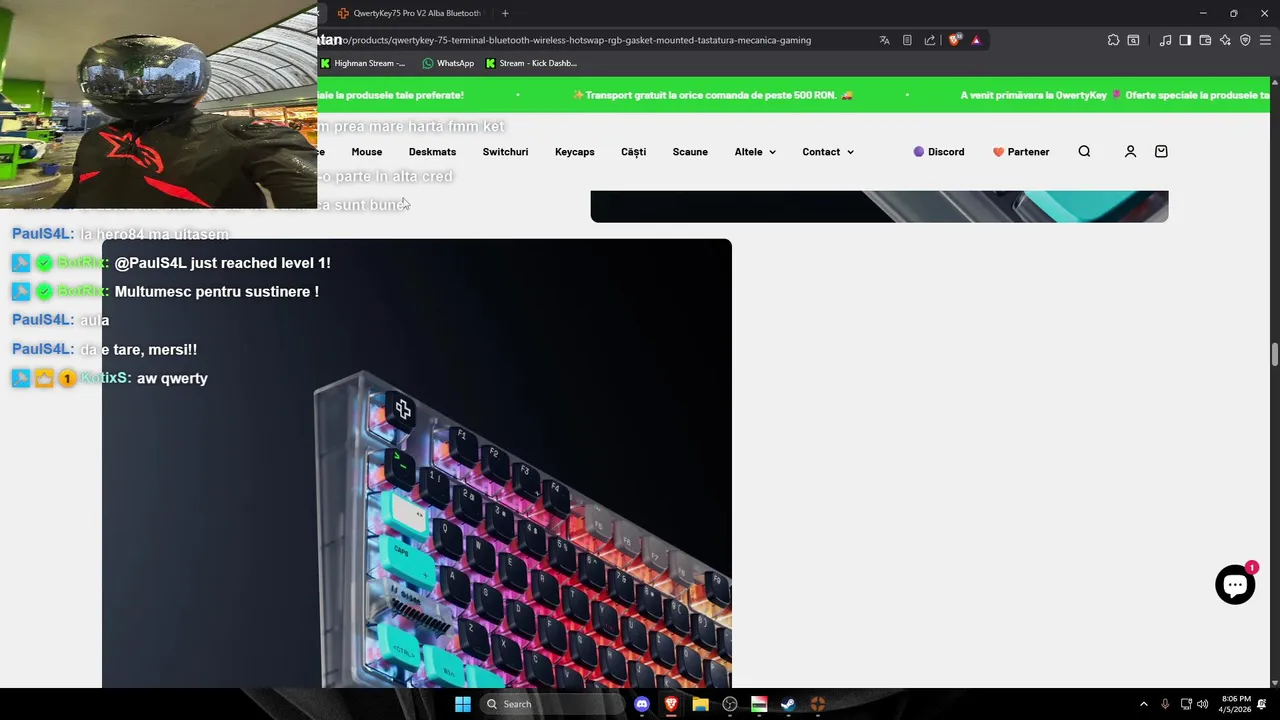Screen dimensions: 1280x720
Task: Click 'la hero84 ma uitasem' chat message
Action: pos(154,234)
